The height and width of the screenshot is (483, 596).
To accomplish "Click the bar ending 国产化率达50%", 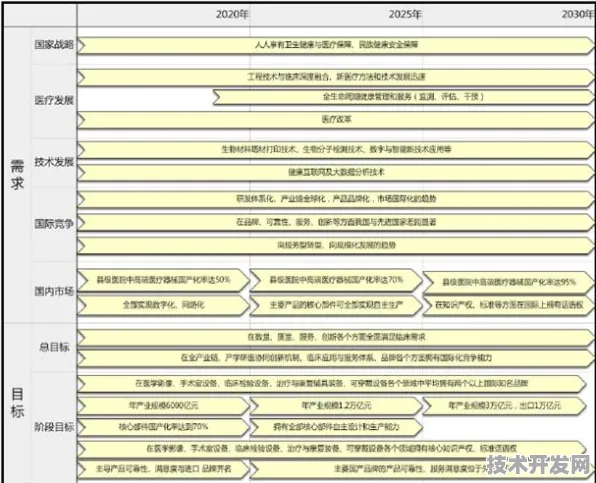I will click(x=163, y=280).
